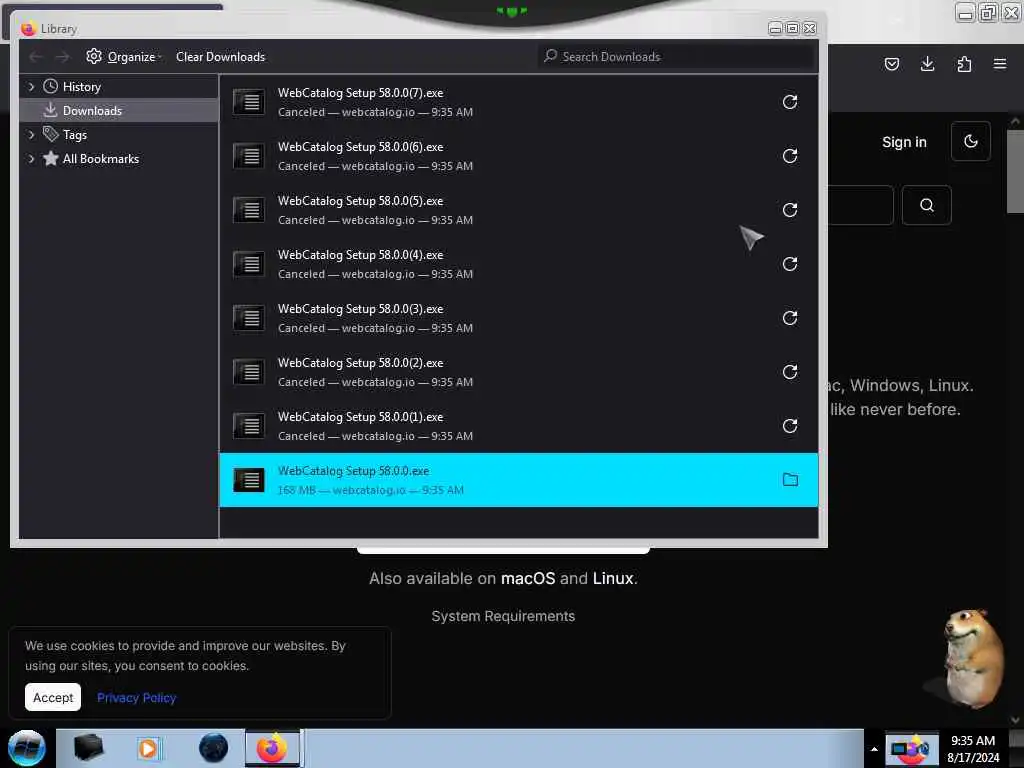The height and width of the screenshot is (768, 1024).
Task: Open the Windows Start orb
Action: pyautogui.click(x=27, y=748)
